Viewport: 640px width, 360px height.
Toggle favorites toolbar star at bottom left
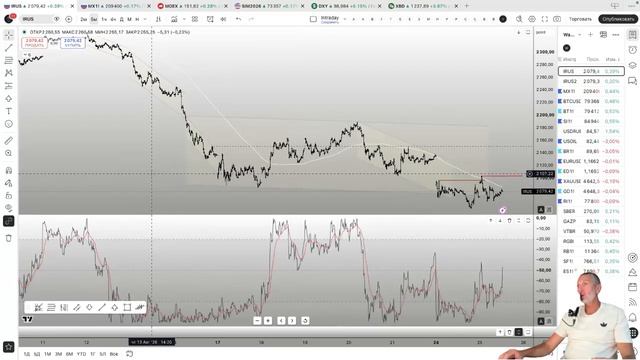point(9,347)
